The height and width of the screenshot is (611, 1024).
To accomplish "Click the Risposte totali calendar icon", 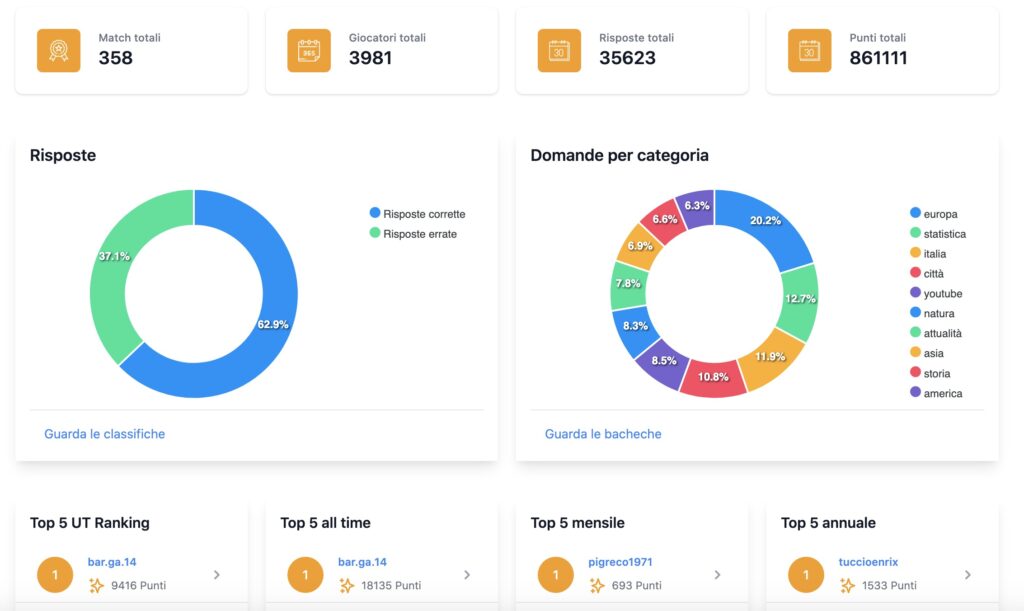I will pyautogui.click(x=559, y=50).
